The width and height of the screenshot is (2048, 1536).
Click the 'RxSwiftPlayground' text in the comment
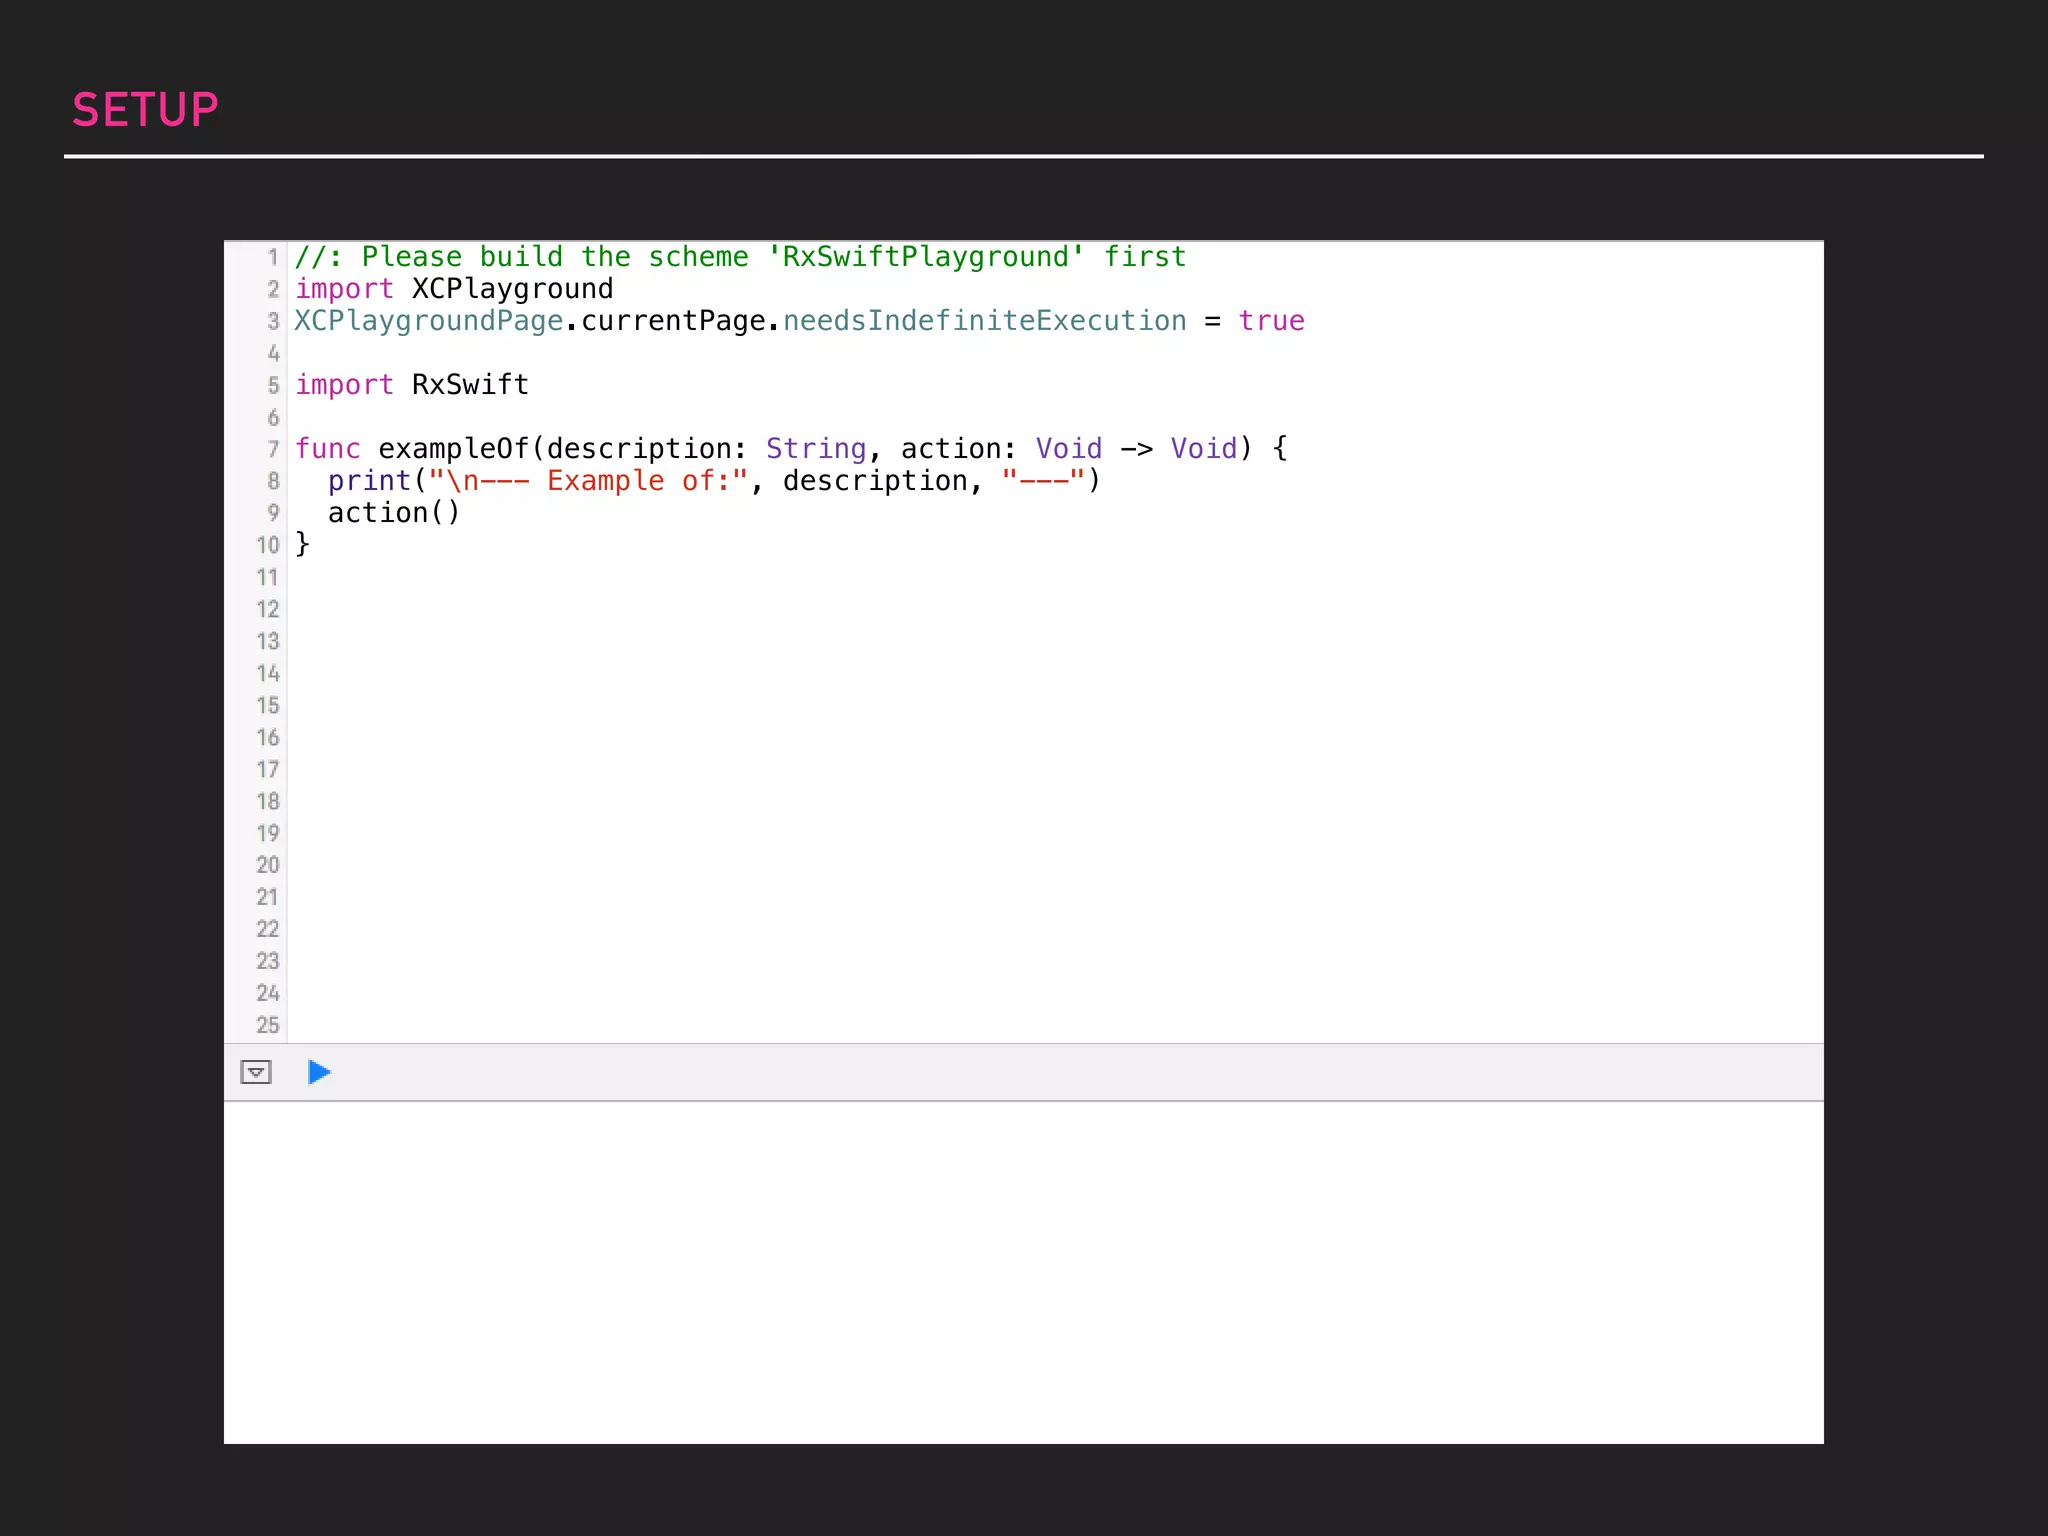(925, 257)
